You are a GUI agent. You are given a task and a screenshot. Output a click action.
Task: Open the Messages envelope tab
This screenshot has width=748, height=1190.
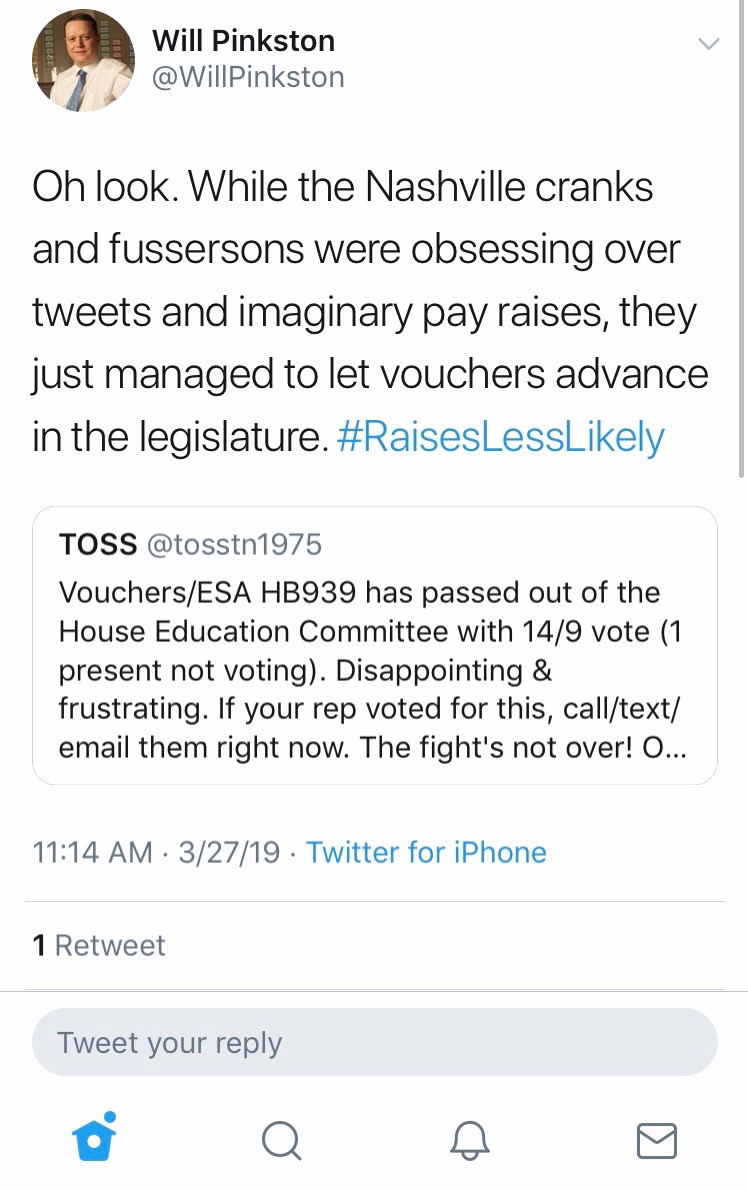click(656, 1140)
